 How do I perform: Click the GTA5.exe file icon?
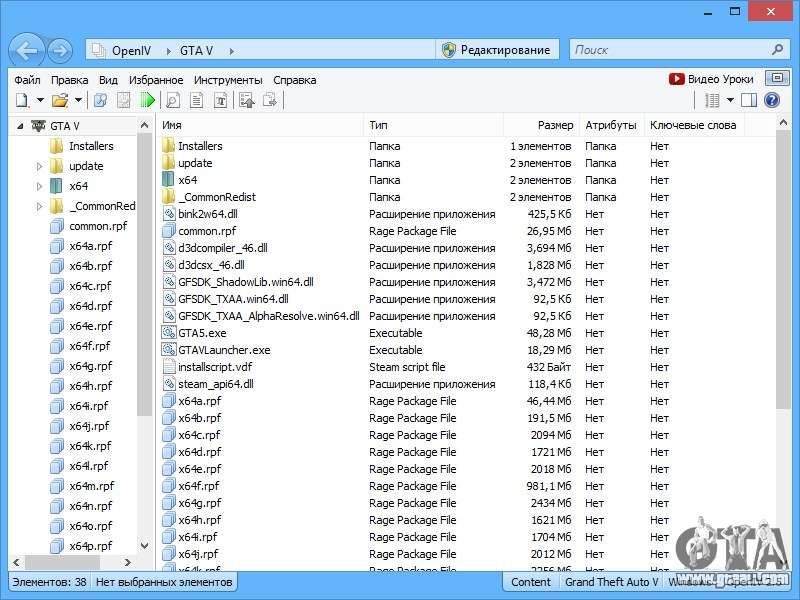tap(168, 333)
